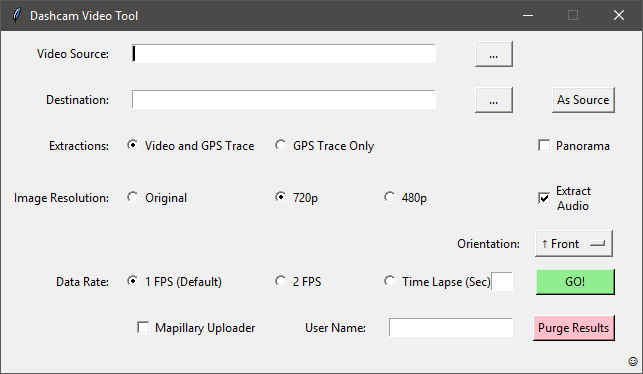Minimize the Dashcam Video Tool window
Image resolution: width=643 pixels, height=374 pixels.
pos(528,16)
